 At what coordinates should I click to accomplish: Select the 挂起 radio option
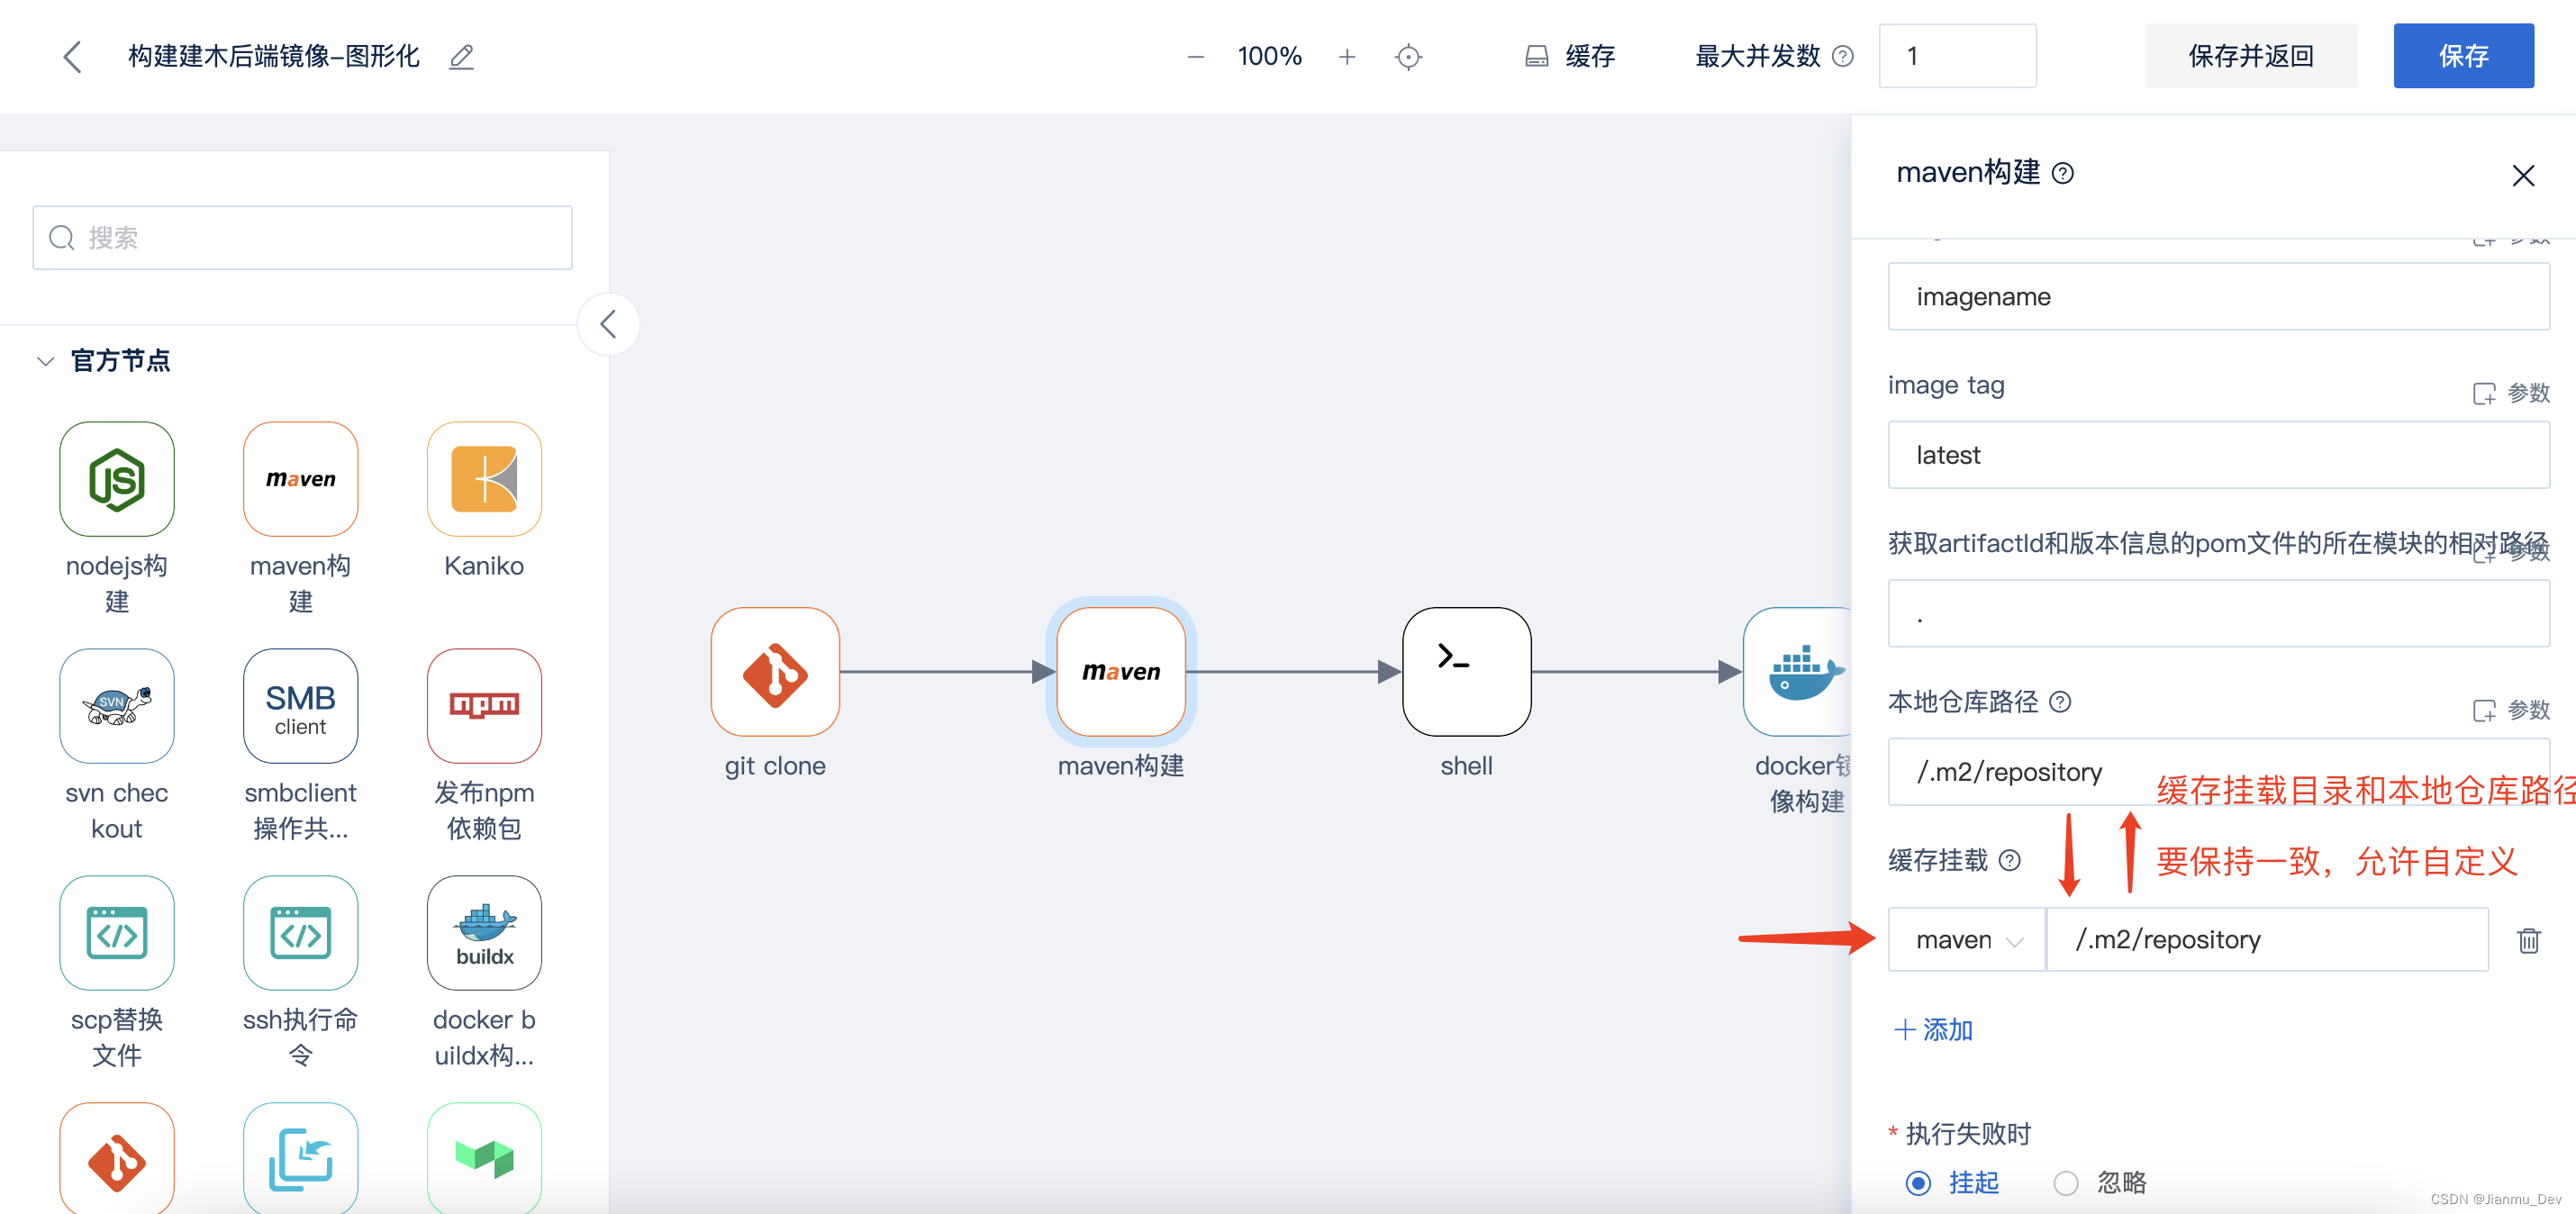[x=1917, y=1183]
